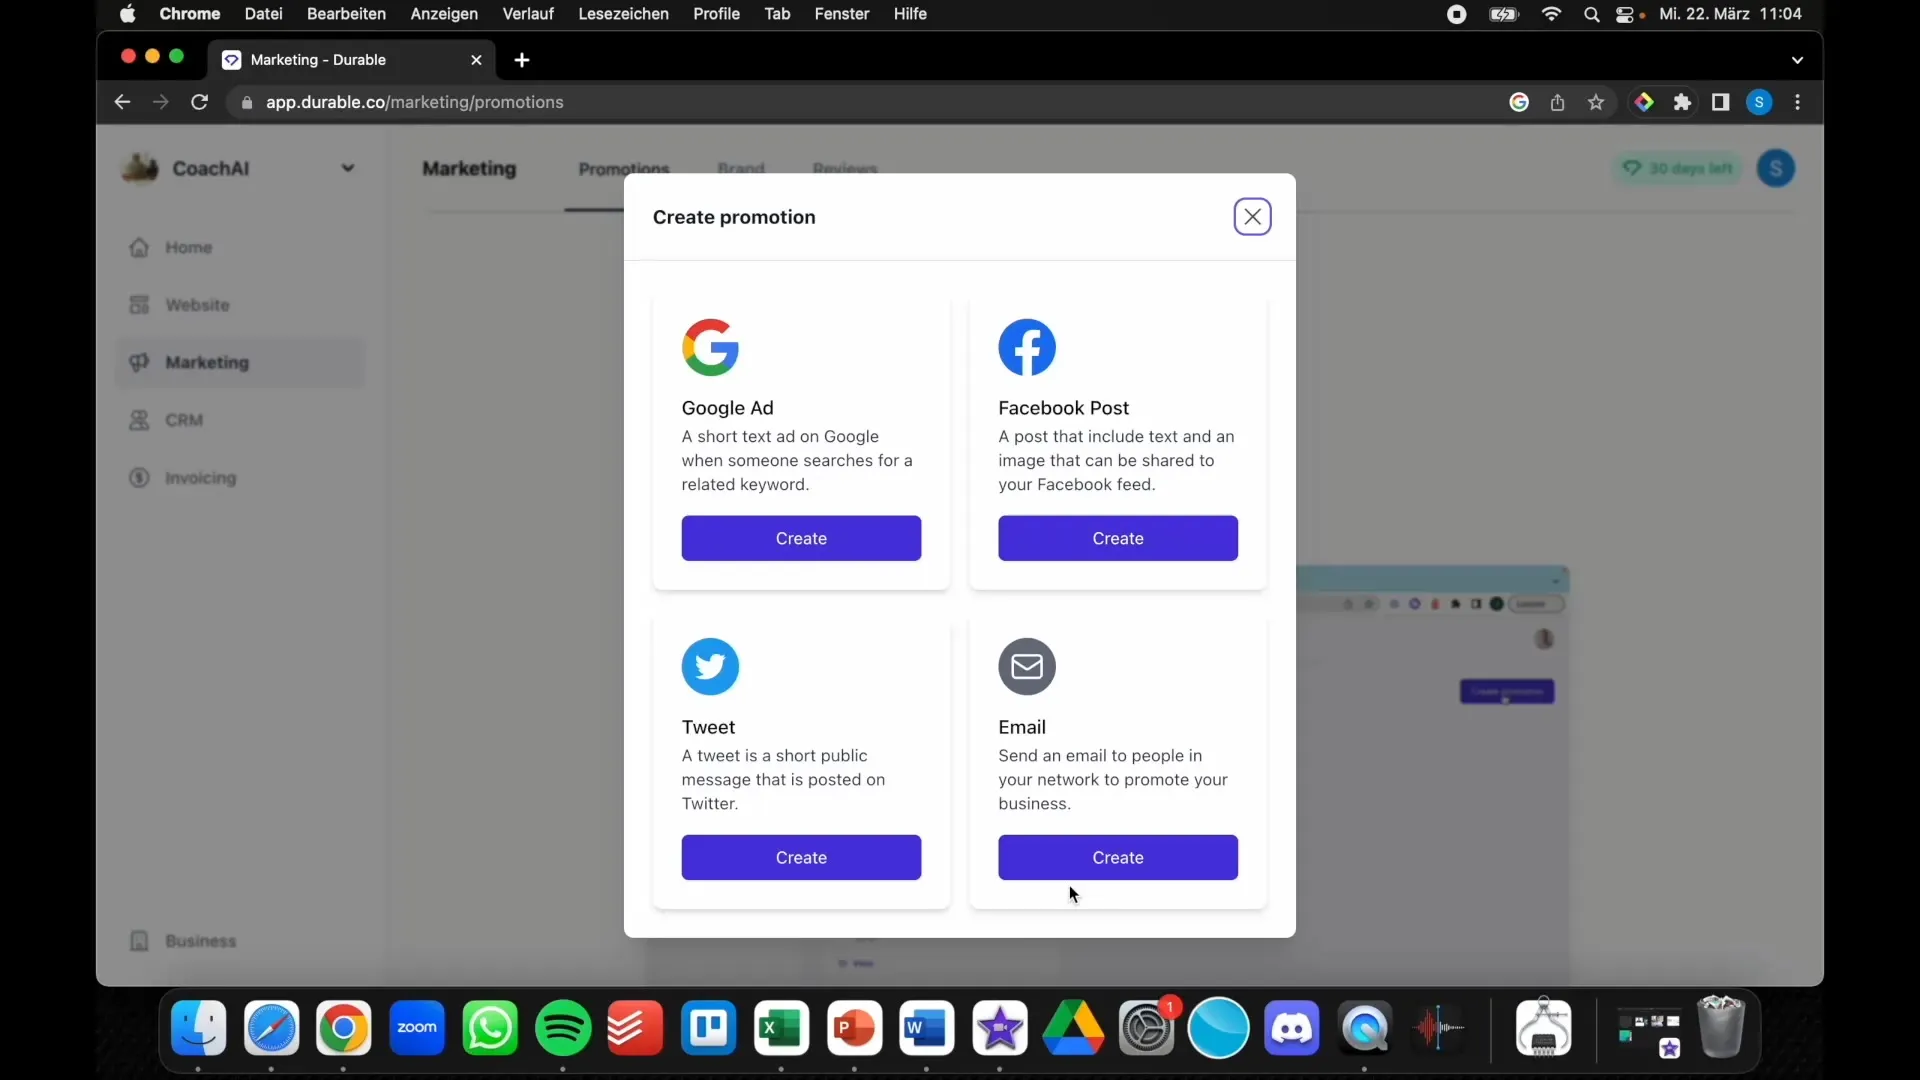Viewport: 1920px width, 1080px height.
Task: Create a Google Ad promotion
Action: 801,538
